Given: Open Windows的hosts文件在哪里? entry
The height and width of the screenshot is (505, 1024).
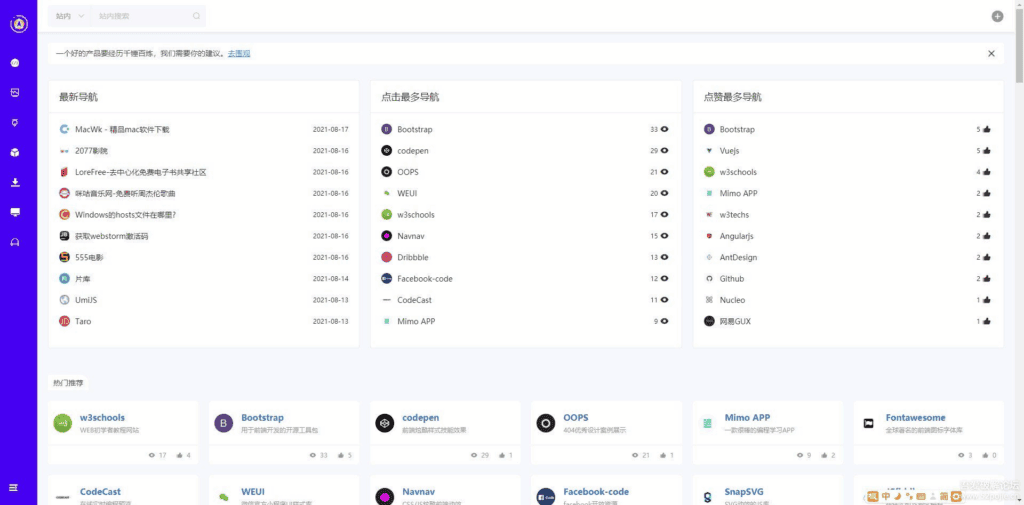Looking at the screenshot, I should point(125,215).
